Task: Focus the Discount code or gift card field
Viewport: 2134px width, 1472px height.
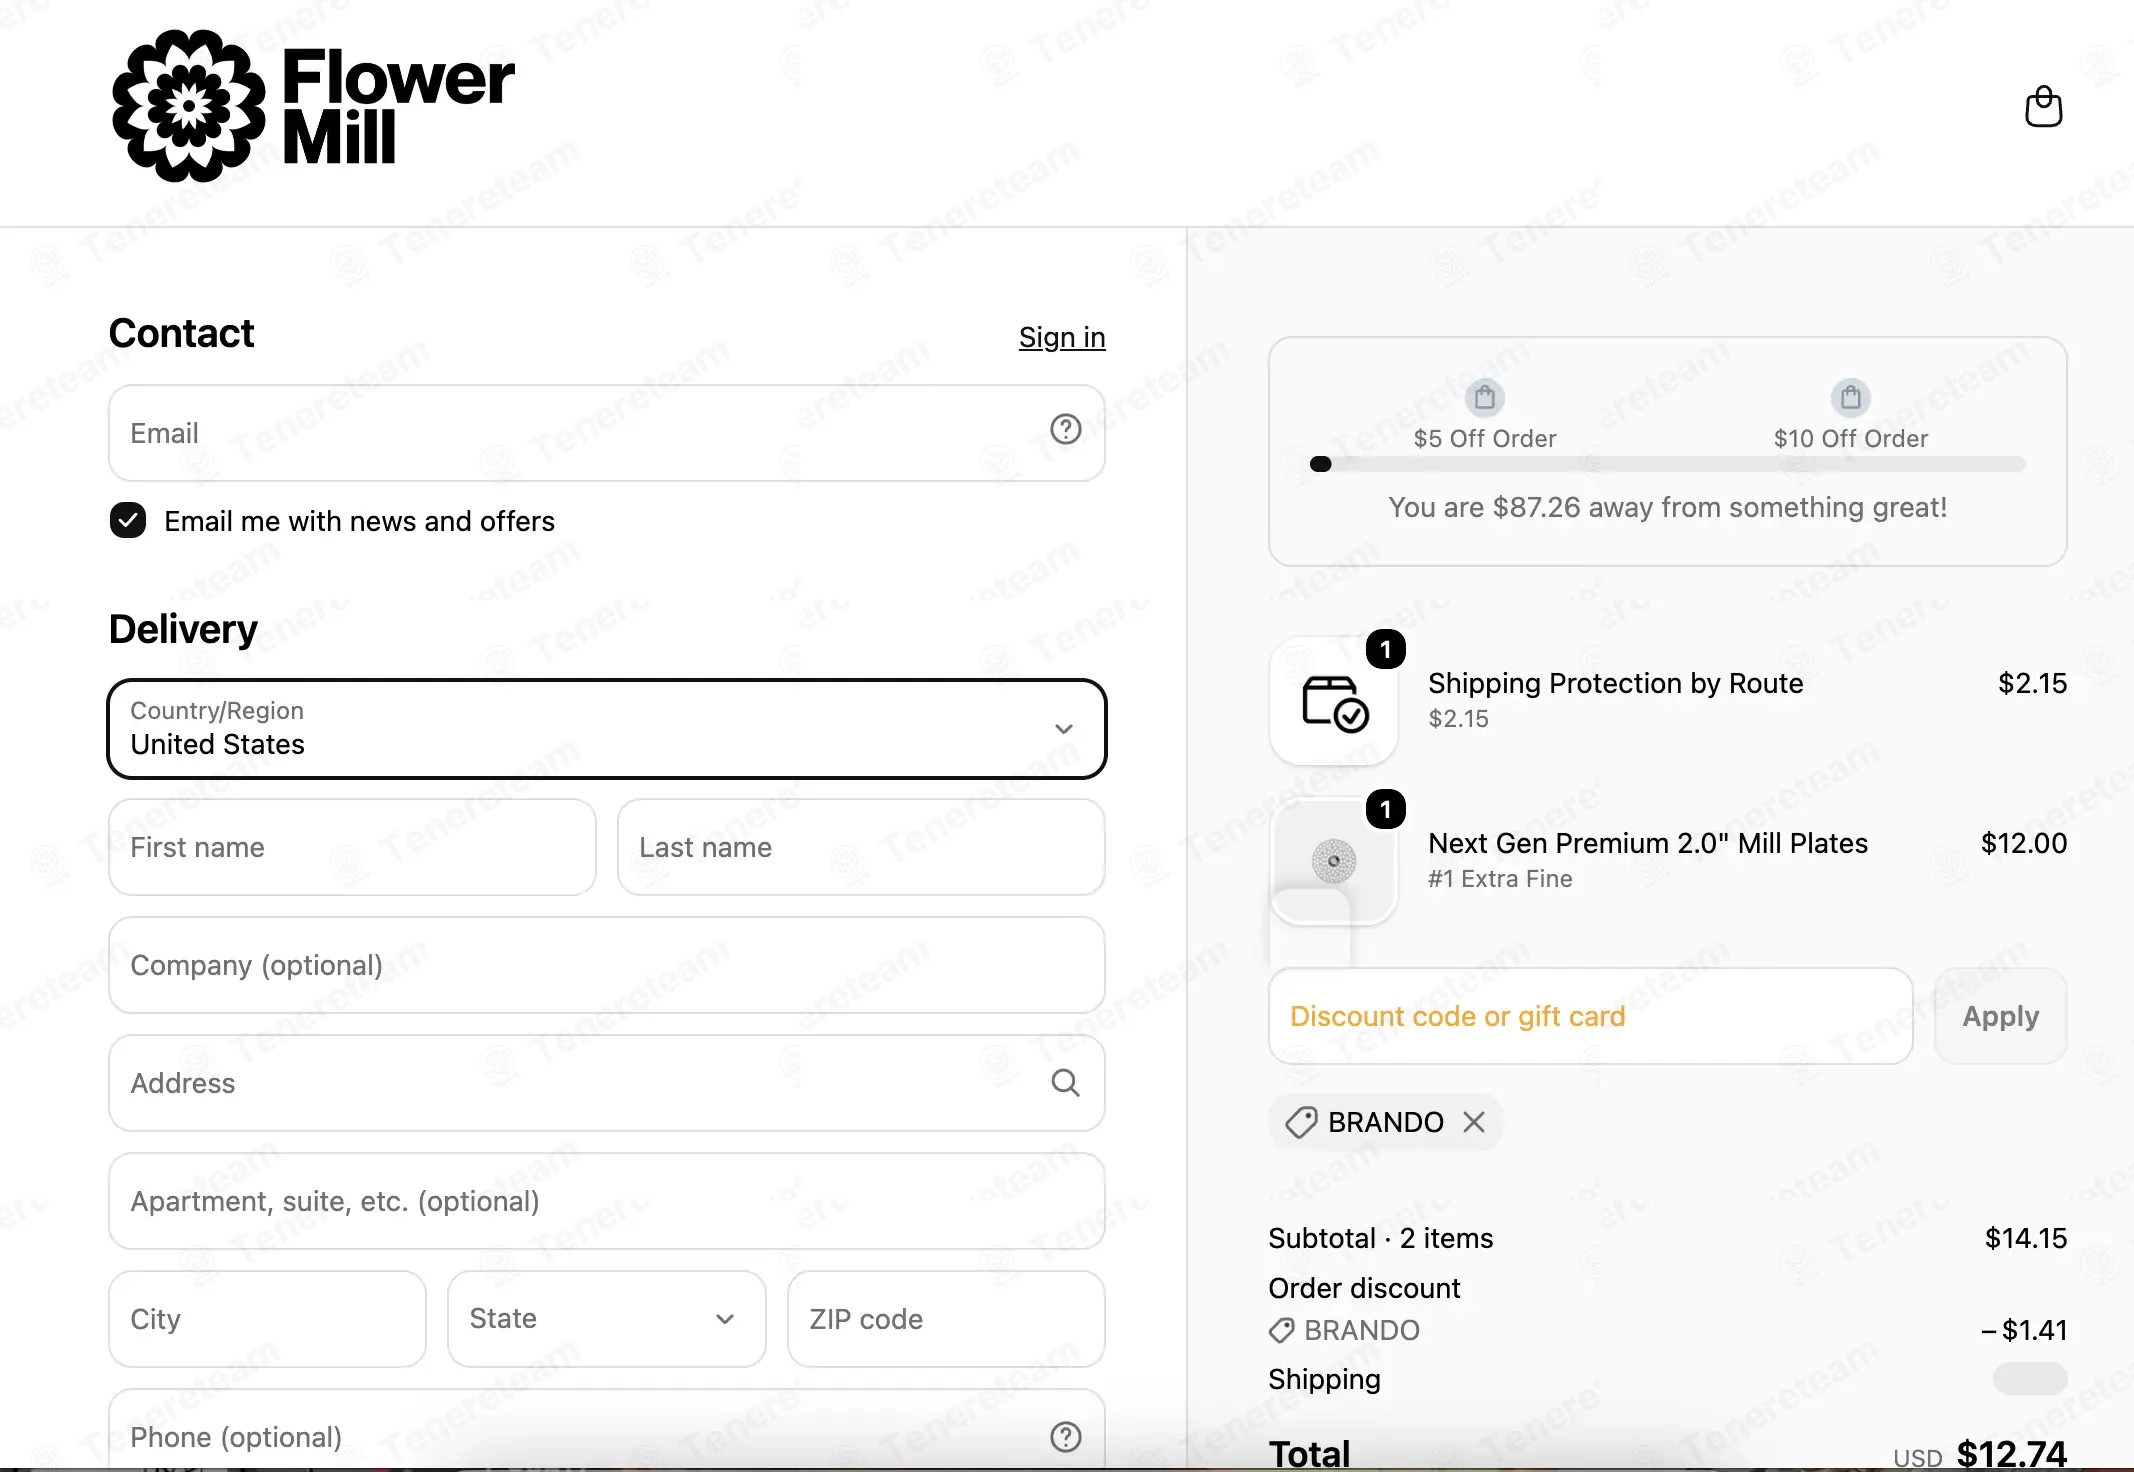Action: [1590, 1016]
